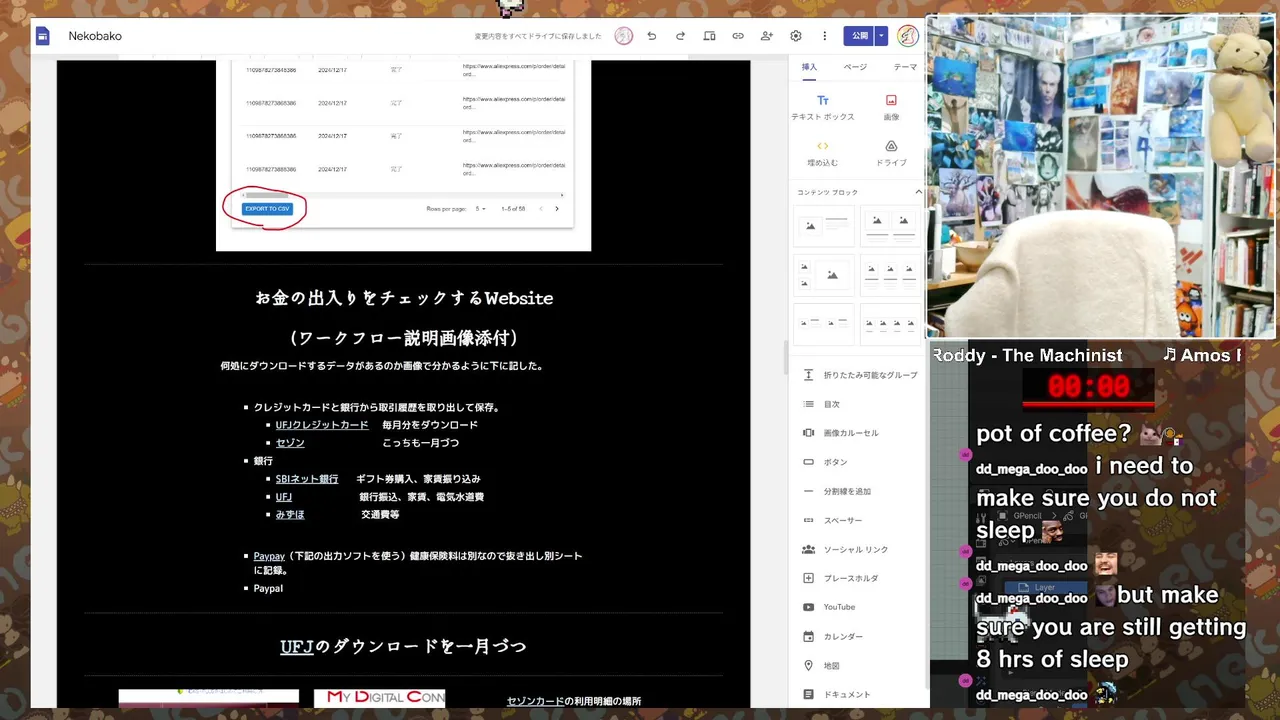This screenshot has width=1280, height=720.
Task: Switch to the 挿入 tab
Action: pyautogui.click(x=809, y=67)
